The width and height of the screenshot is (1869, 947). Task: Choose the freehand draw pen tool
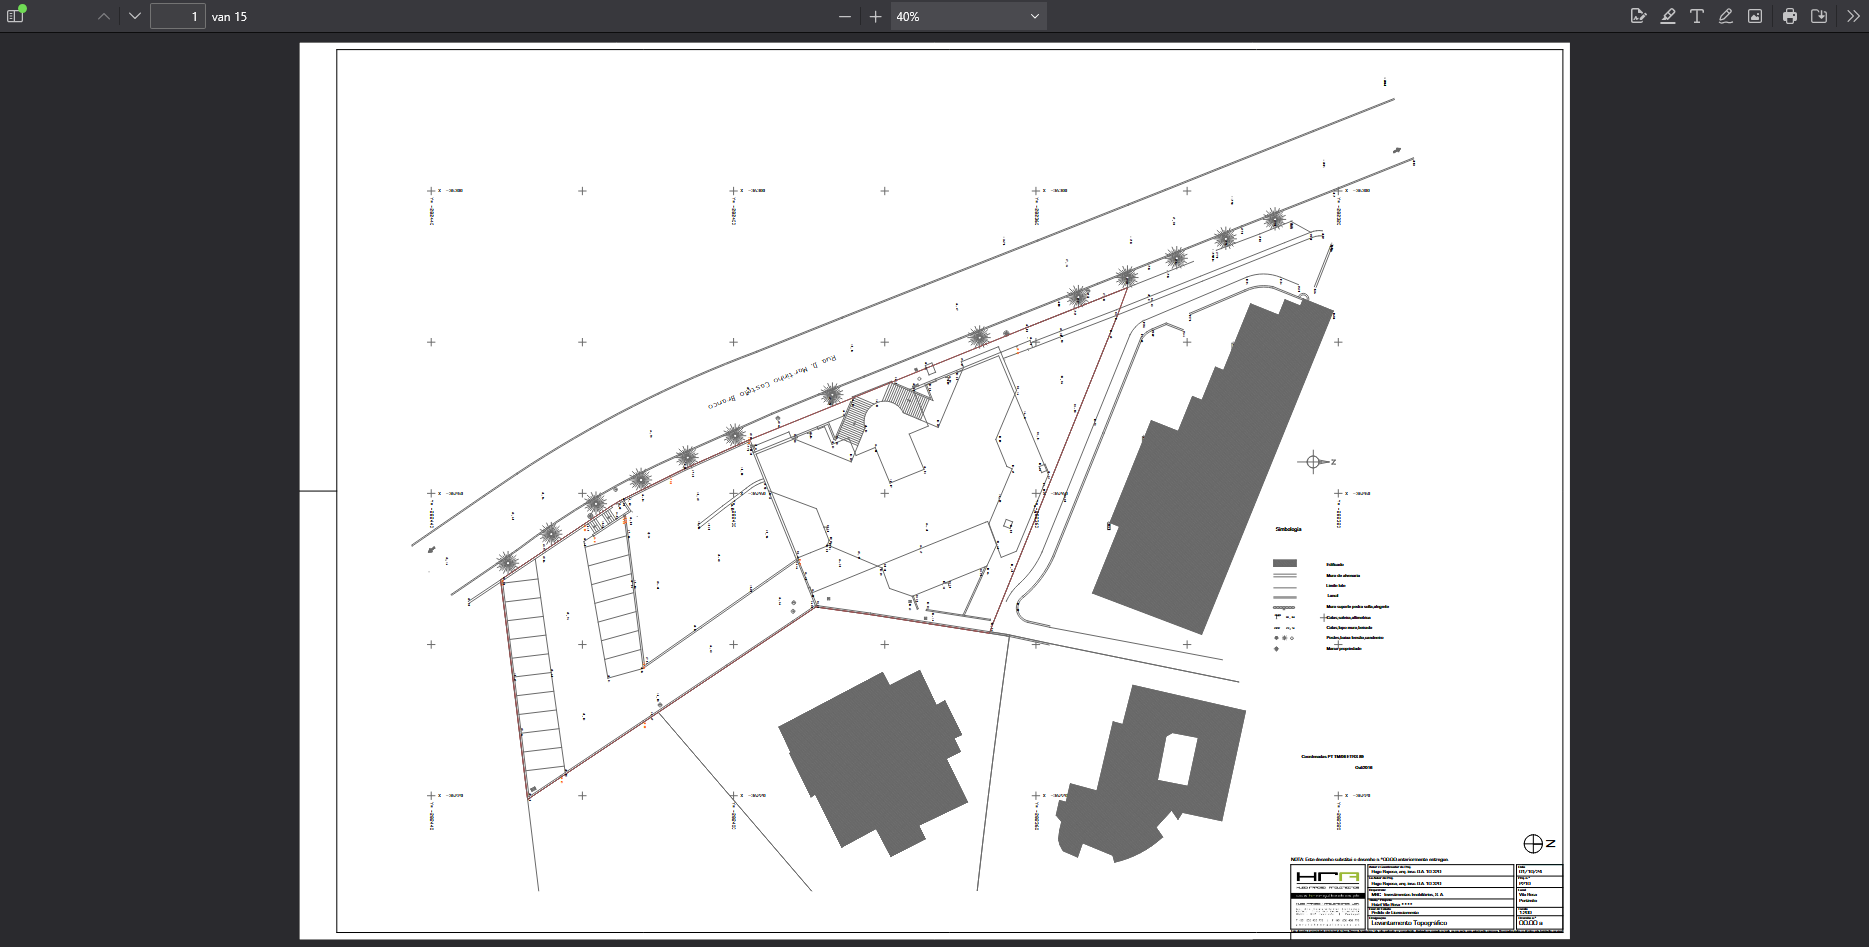[1726, 16]
